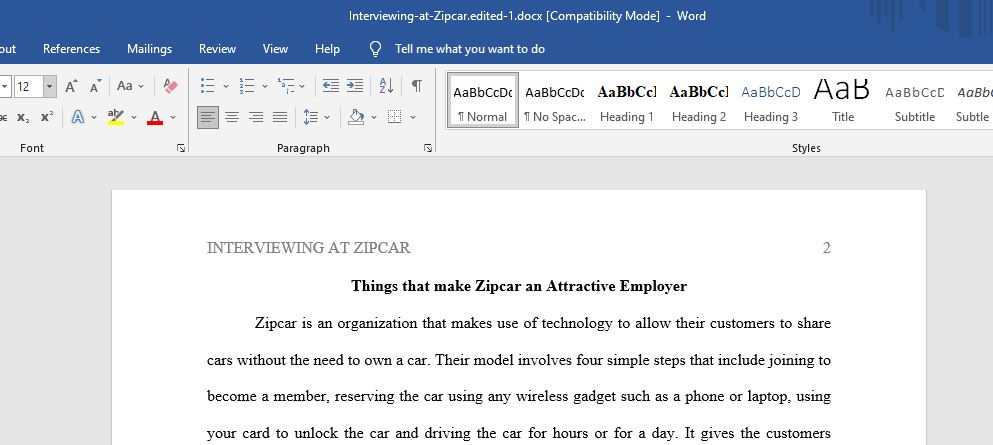Expand line spacing dropdown arrow
The height and width of the screenshot is (445, 993).
point(327,117)
